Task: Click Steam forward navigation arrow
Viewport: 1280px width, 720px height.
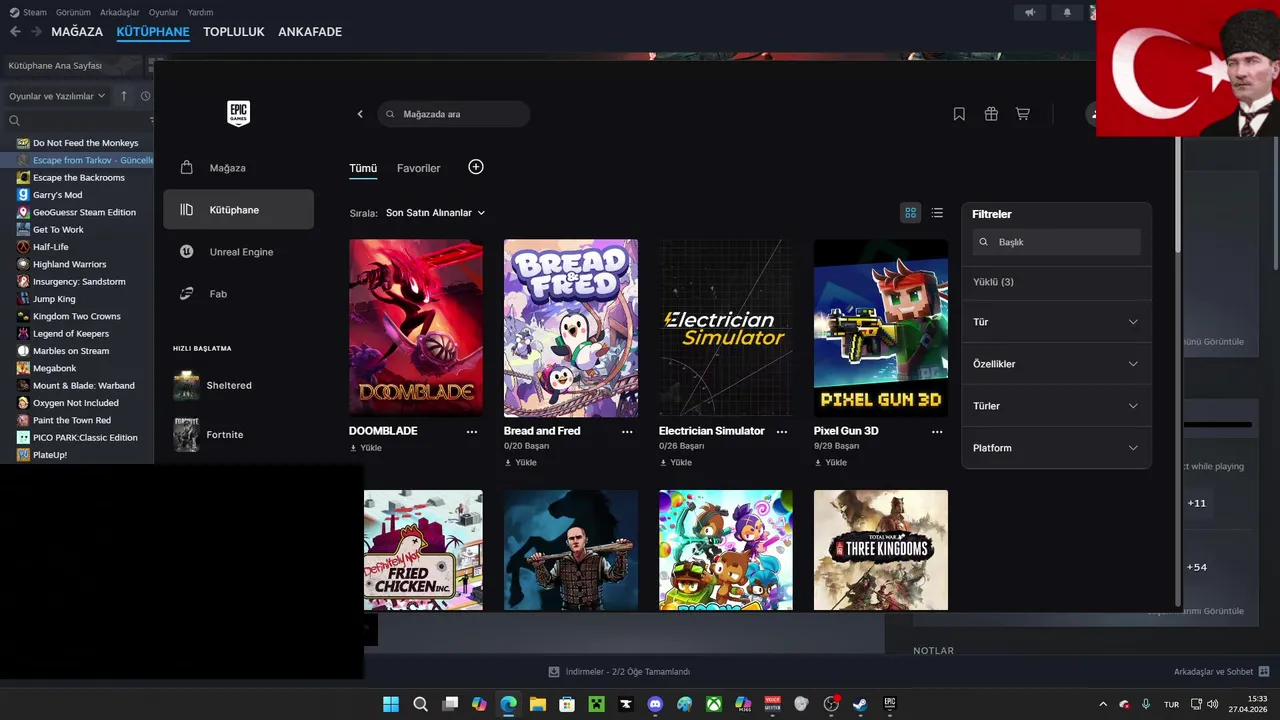Action: pos(36,32)
